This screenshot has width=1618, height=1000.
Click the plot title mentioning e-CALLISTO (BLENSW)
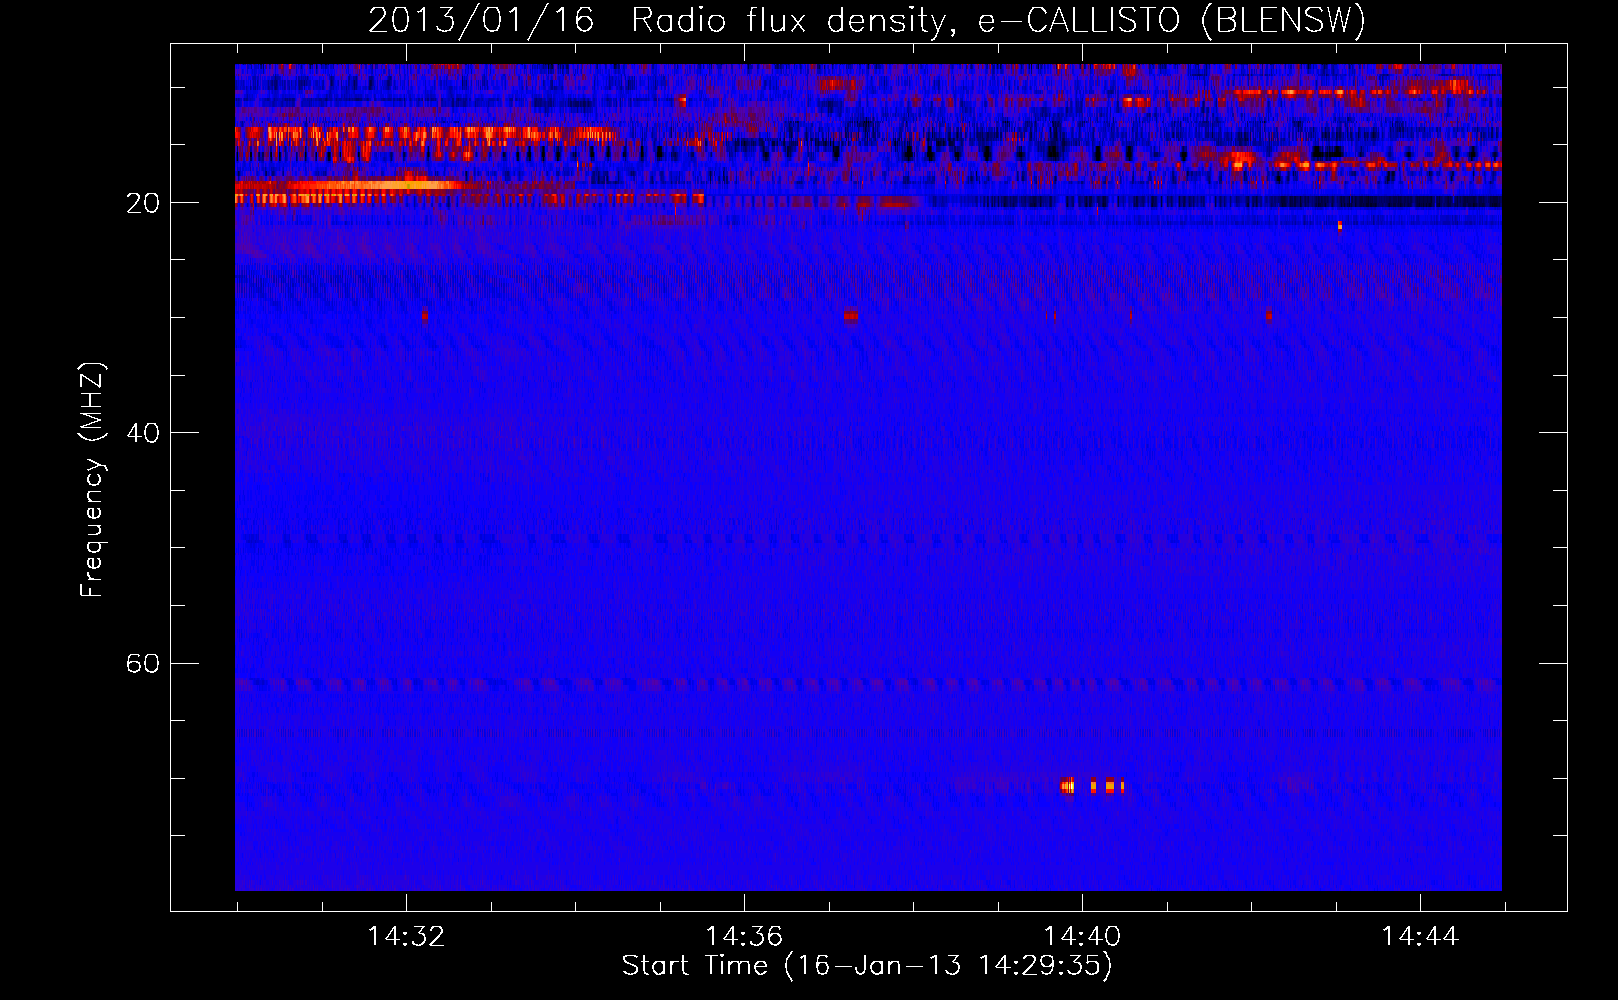[867, 21]
